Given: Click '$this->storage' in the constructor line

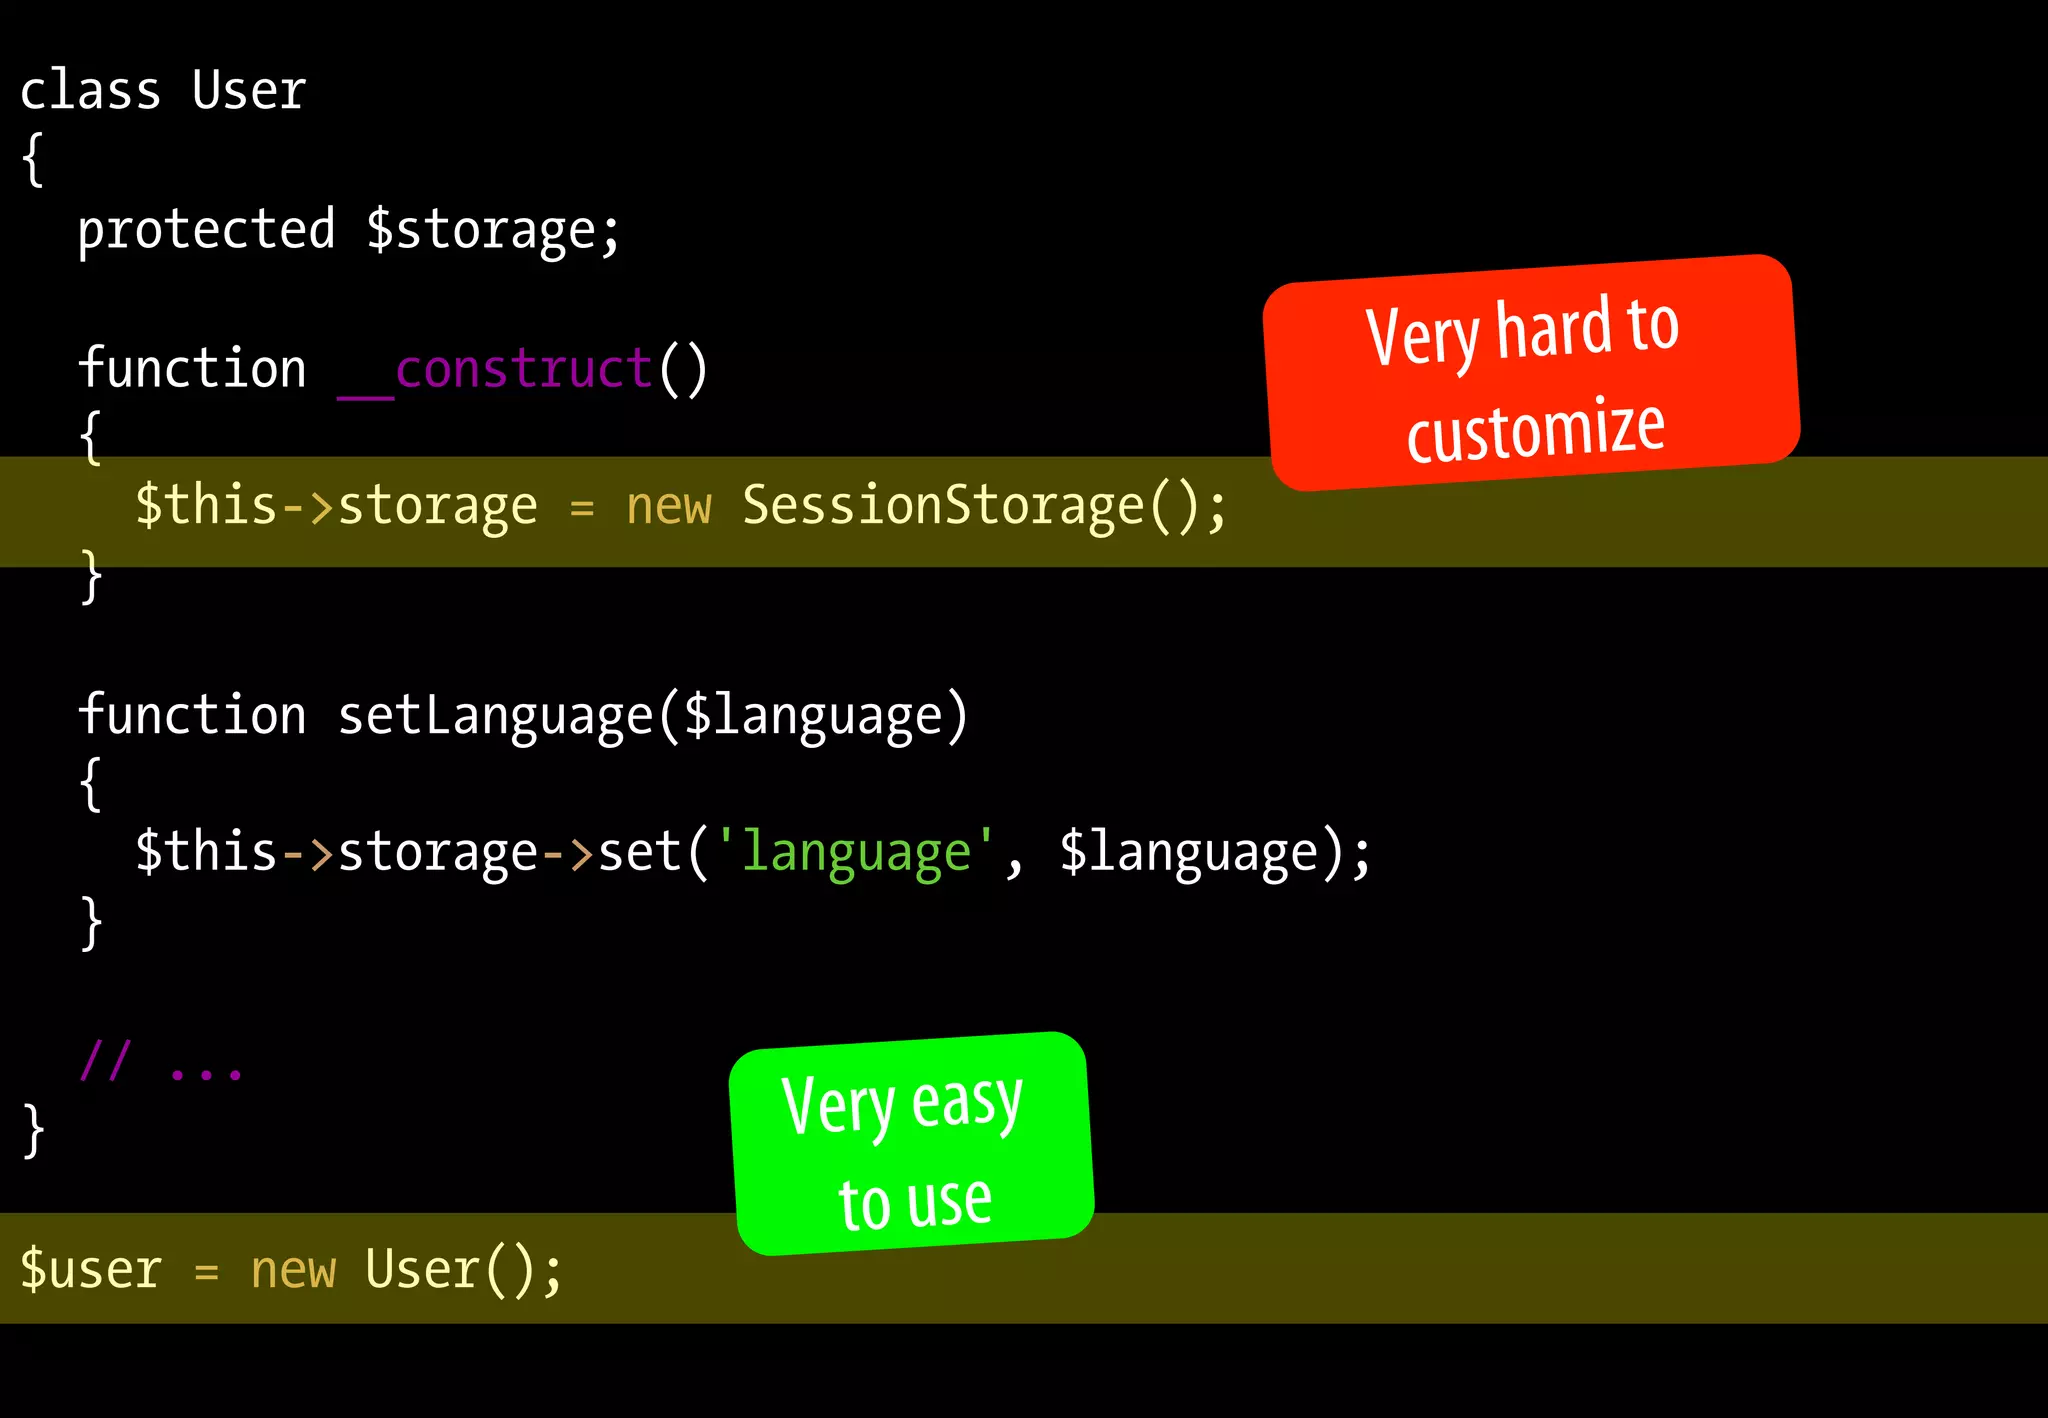Looking at the screenshot, I should (335, 506).
